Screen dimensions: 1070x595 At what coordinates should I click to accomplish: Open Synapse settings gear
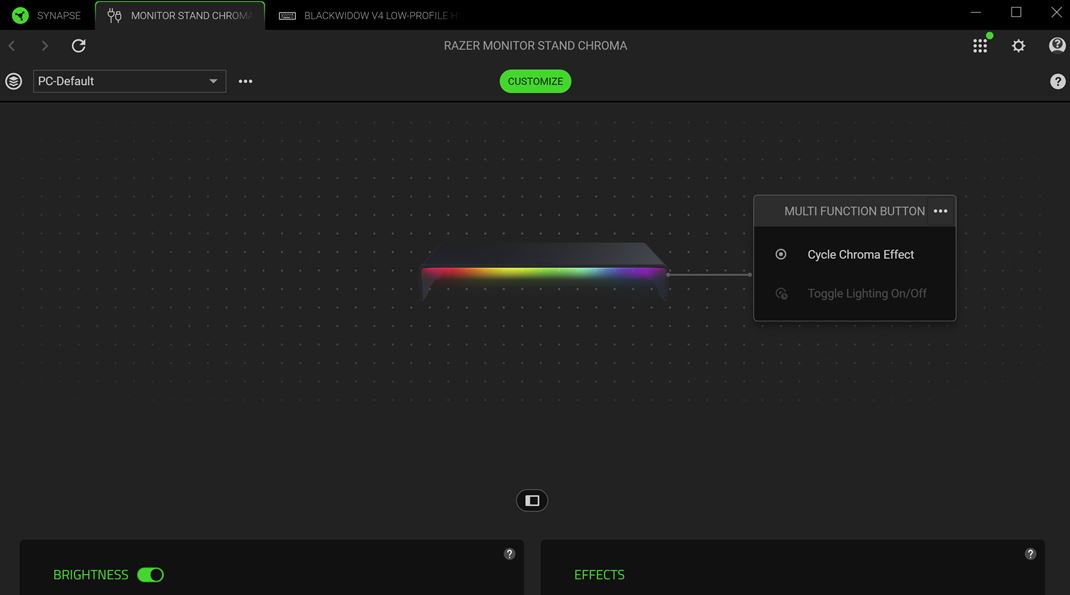[x=1018, y=45]
